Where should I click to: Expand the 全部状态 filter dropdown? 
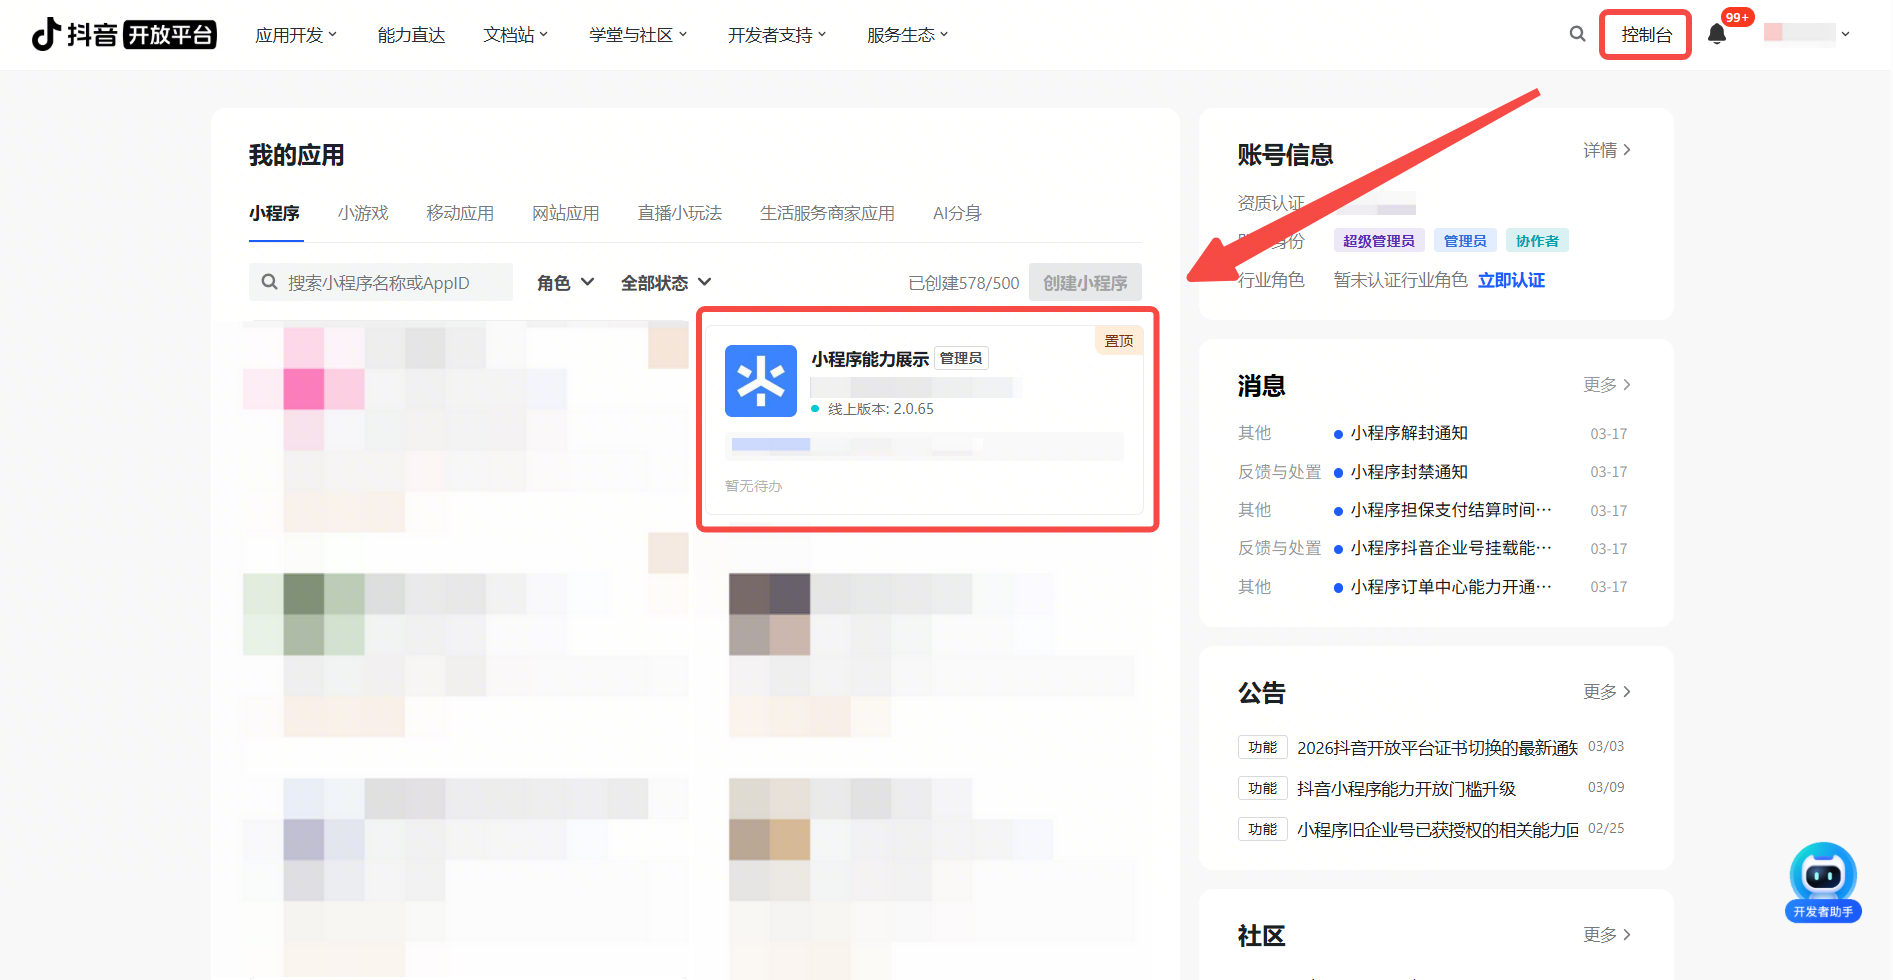click(665, 283)
